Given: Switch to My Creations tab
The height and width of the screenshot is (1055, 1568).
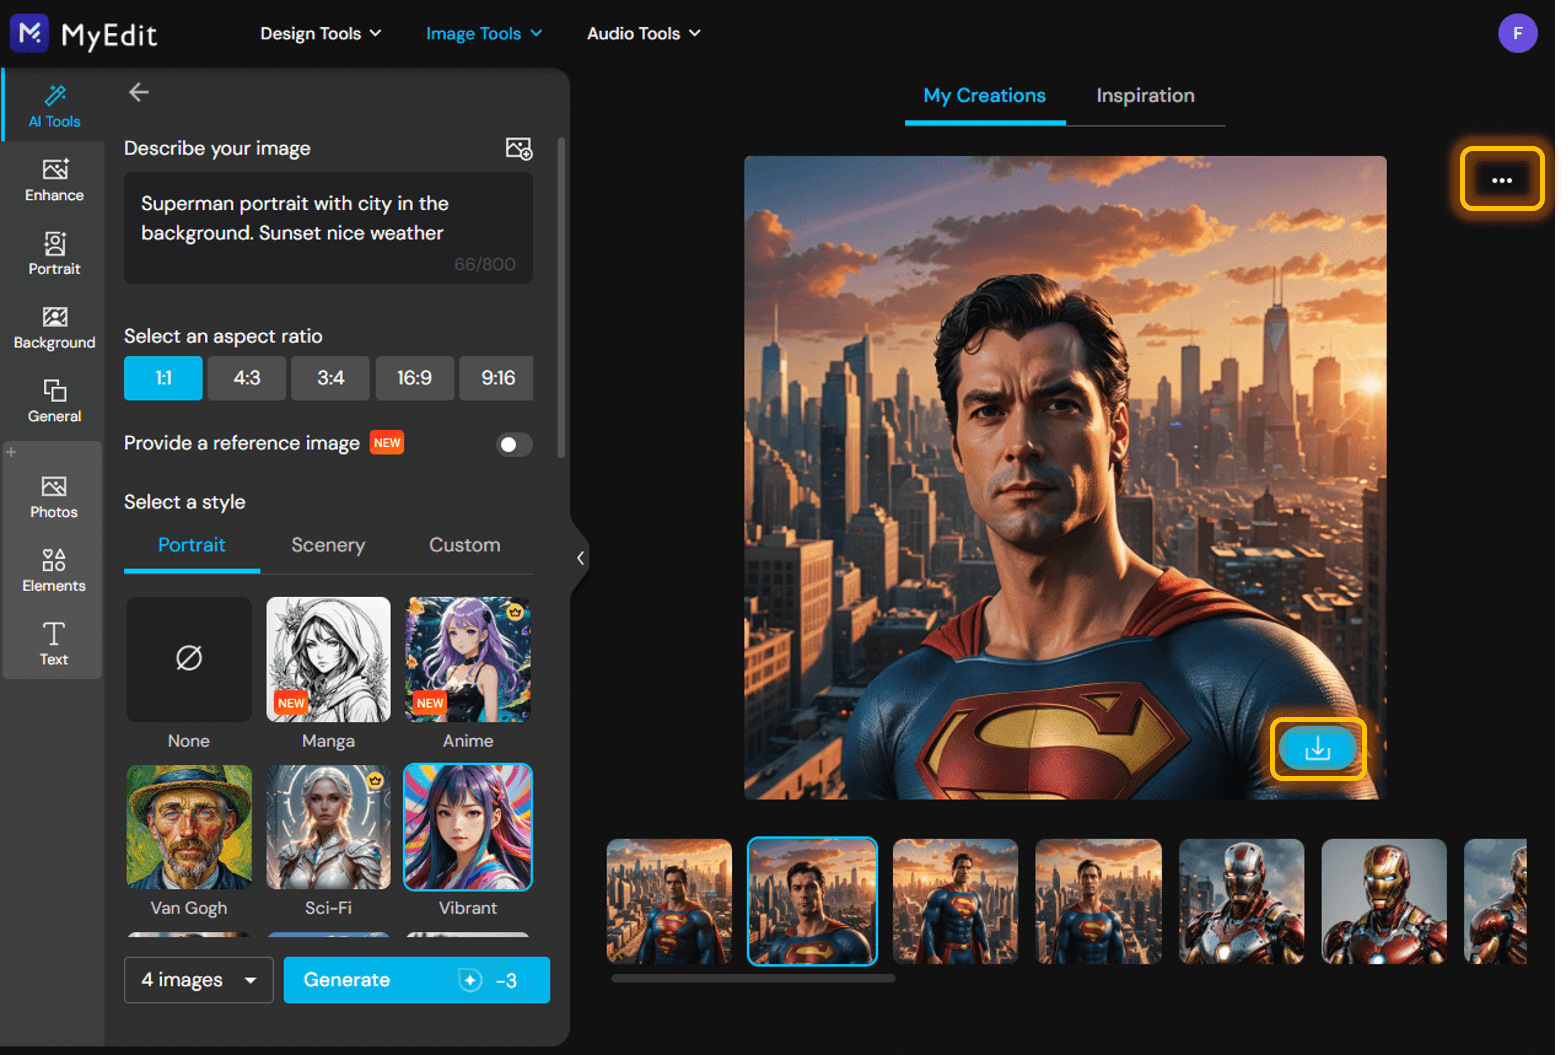Looking at the screenshot, I should (984, 96).
